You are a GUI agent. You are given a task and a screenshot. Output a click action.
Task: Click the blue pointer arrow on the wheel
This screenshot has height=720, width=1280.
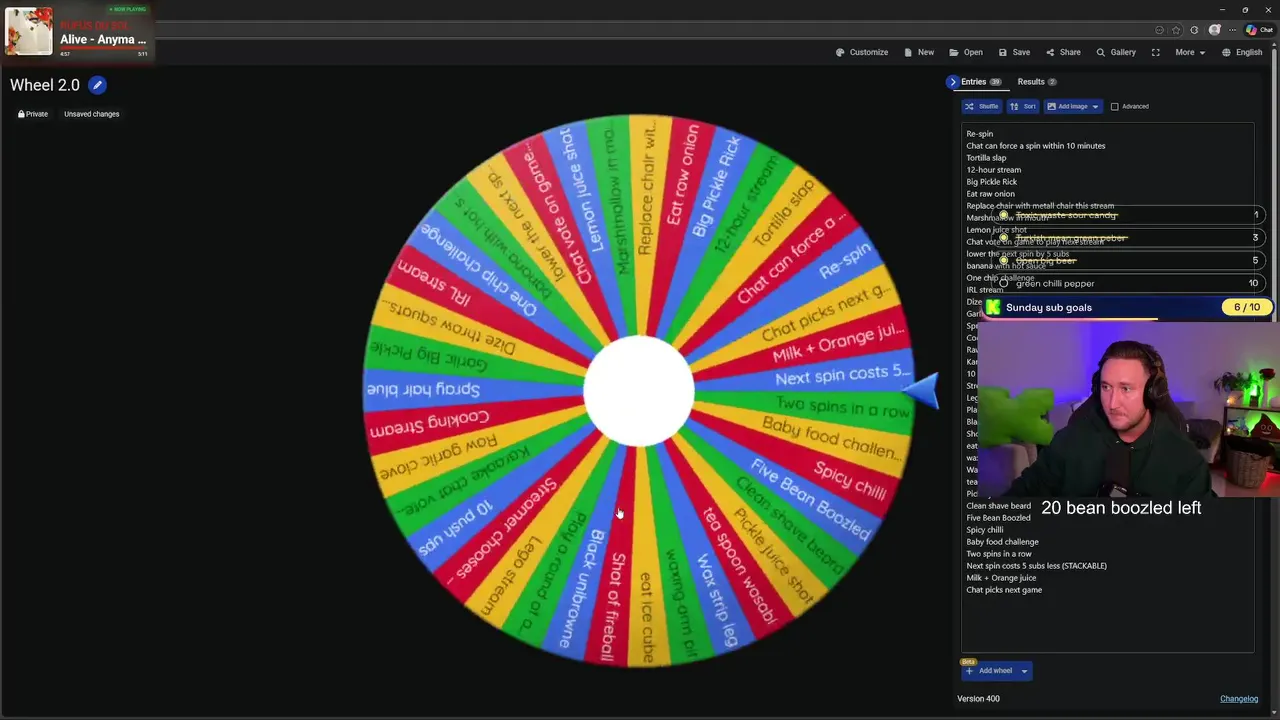coord(922,390)
